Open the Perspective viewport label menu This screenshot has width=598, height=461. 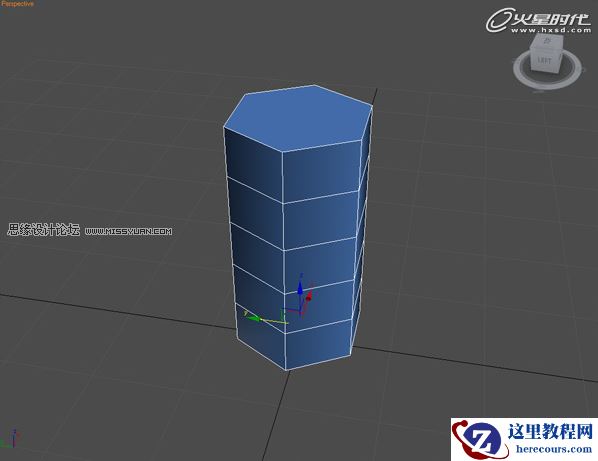coord(18,4)
